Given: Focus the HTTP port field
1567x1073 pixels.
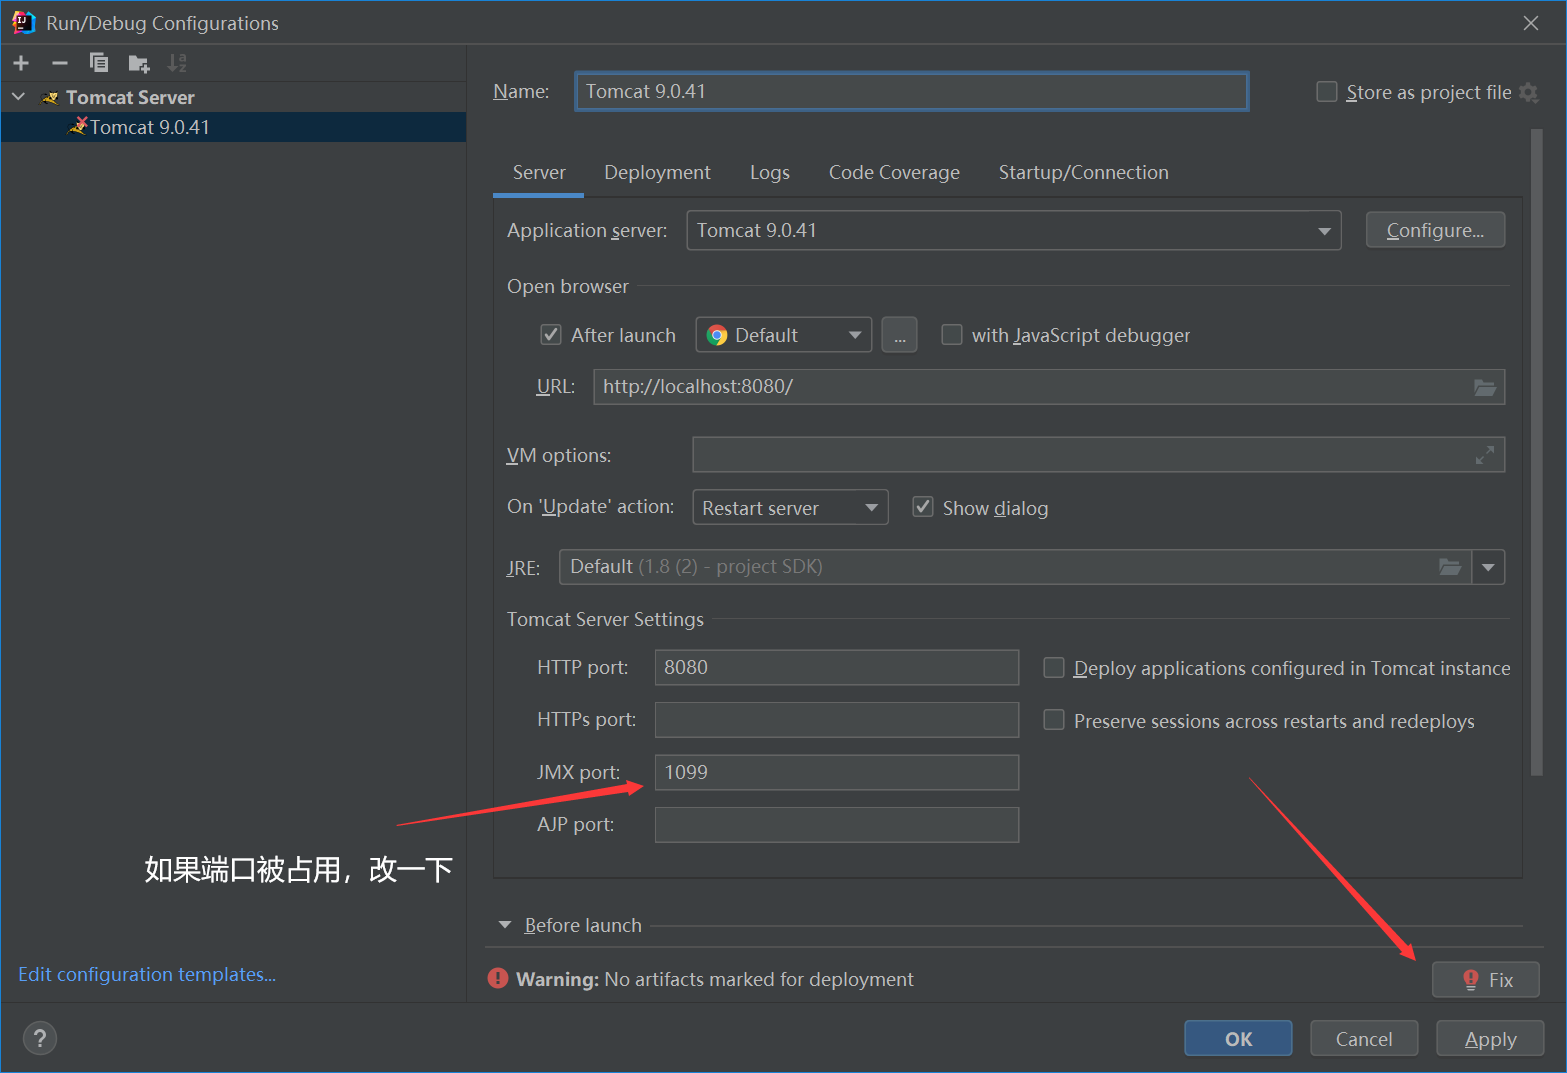Looking at the screenshot, I should (x=837, y=667).
